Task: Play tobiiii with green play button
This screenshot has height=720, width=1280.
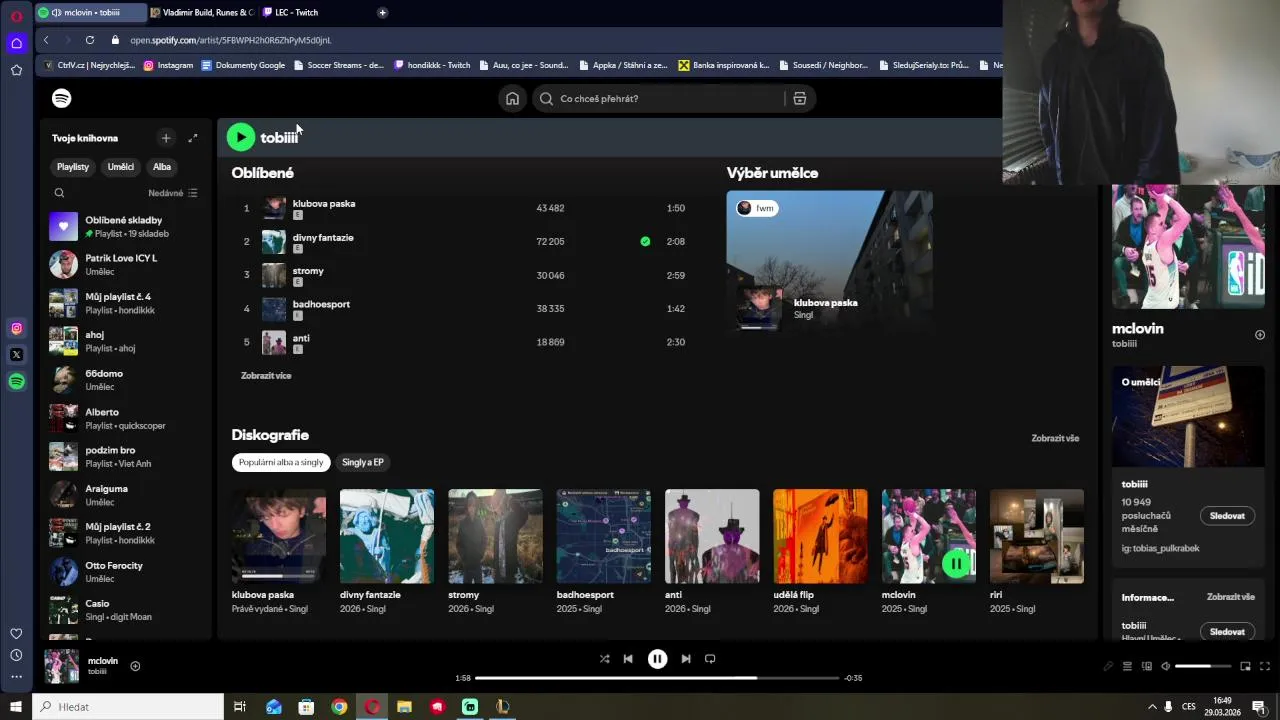Action: click(x=241, y=137)
